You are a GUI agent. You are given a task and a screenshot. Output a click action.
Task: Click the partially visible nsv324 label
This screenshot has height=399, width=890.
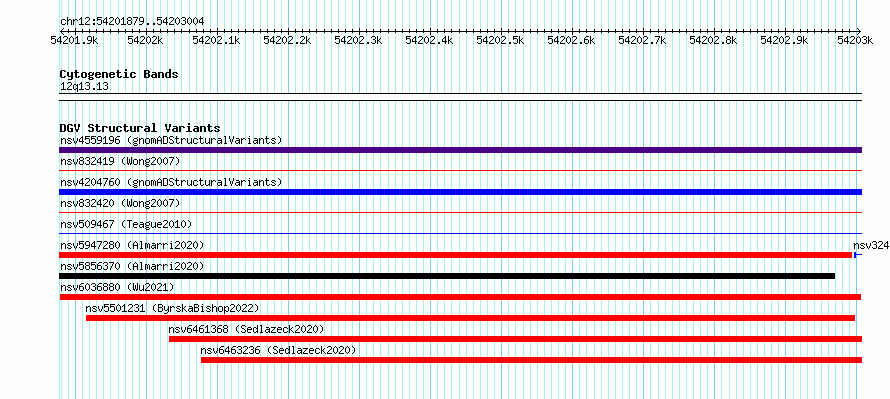coord(871,245)
